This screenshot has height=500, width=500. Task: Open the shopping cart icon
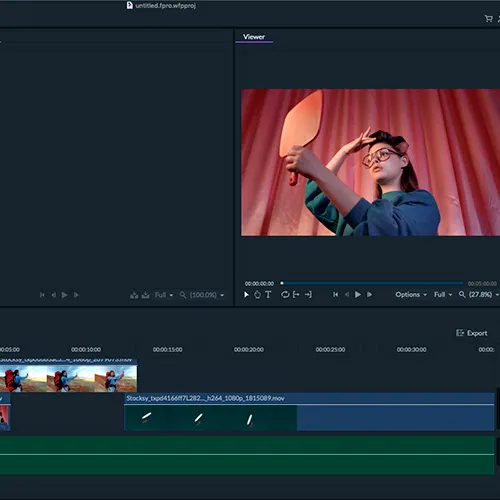[489, 19]
